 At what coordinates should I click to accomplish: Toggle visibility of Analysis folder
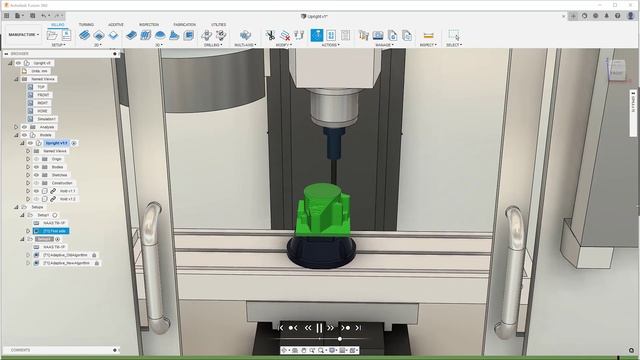(24, 127)
